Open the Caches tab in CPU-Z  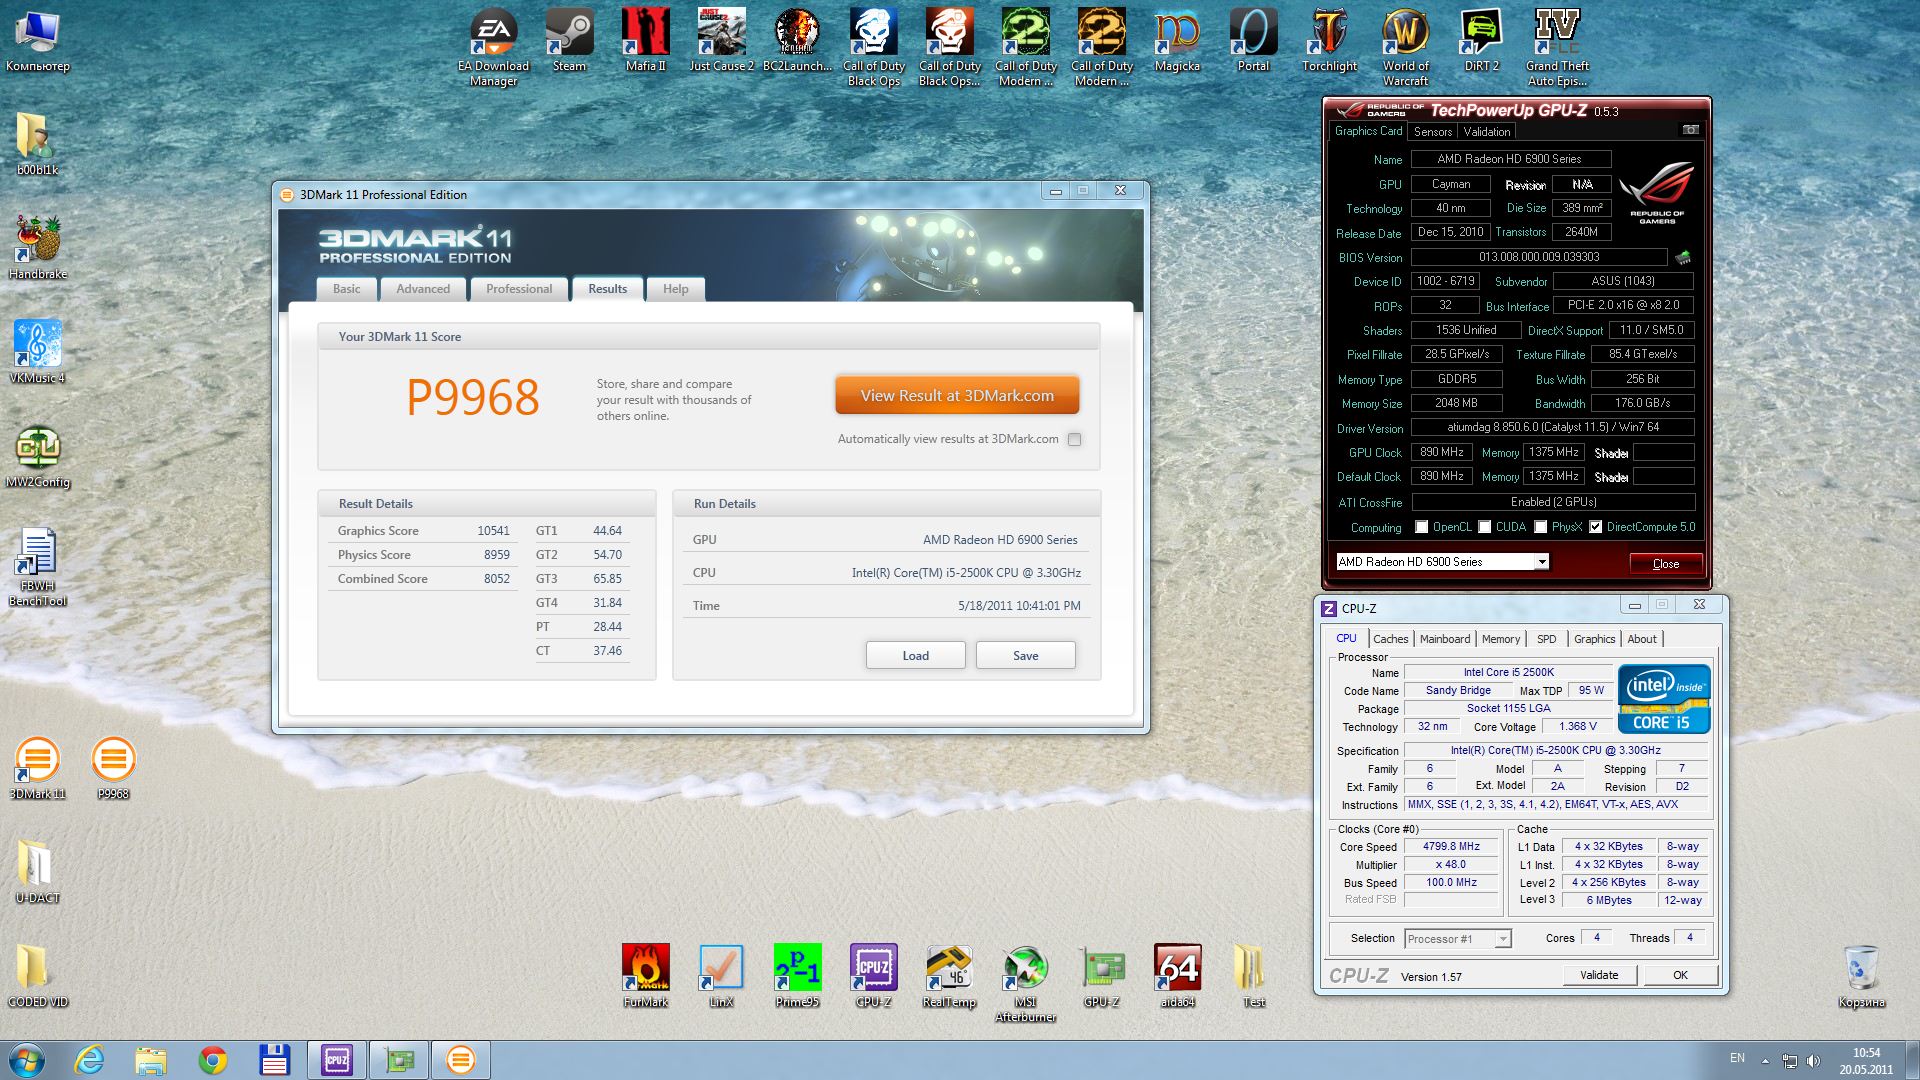coord(1390,639)
